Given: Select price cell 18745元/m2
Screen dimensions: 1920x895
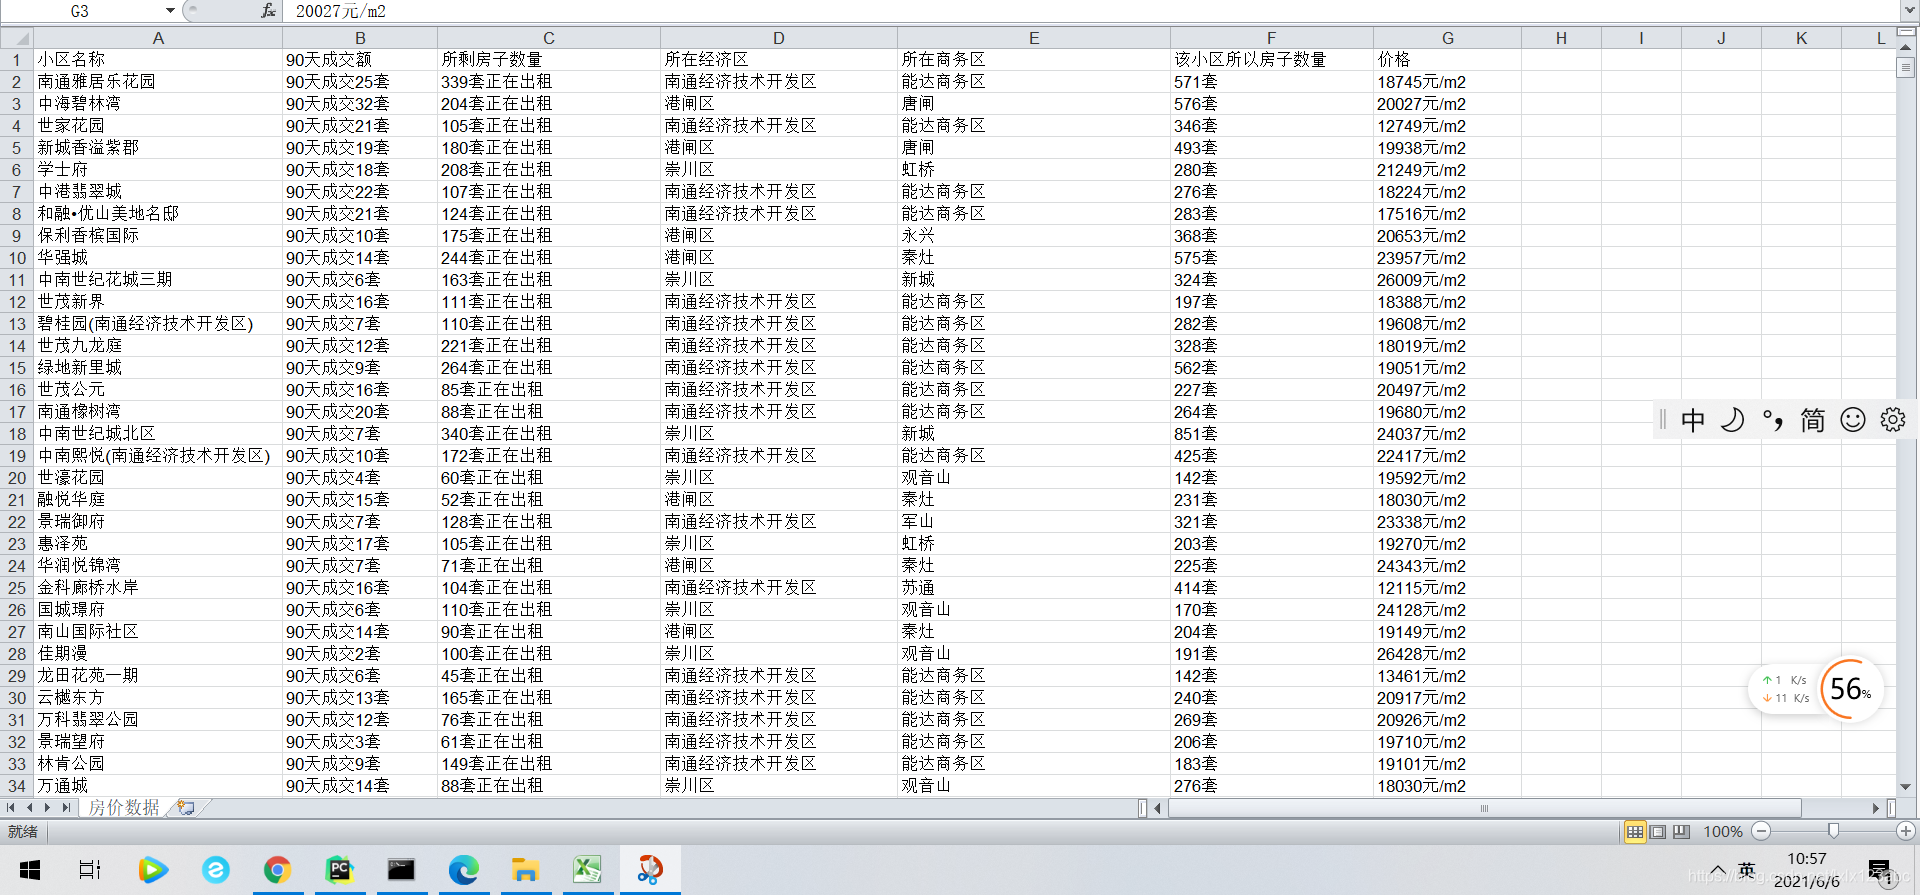Looking at the screenshot, I should click(x=1447, y=82).
